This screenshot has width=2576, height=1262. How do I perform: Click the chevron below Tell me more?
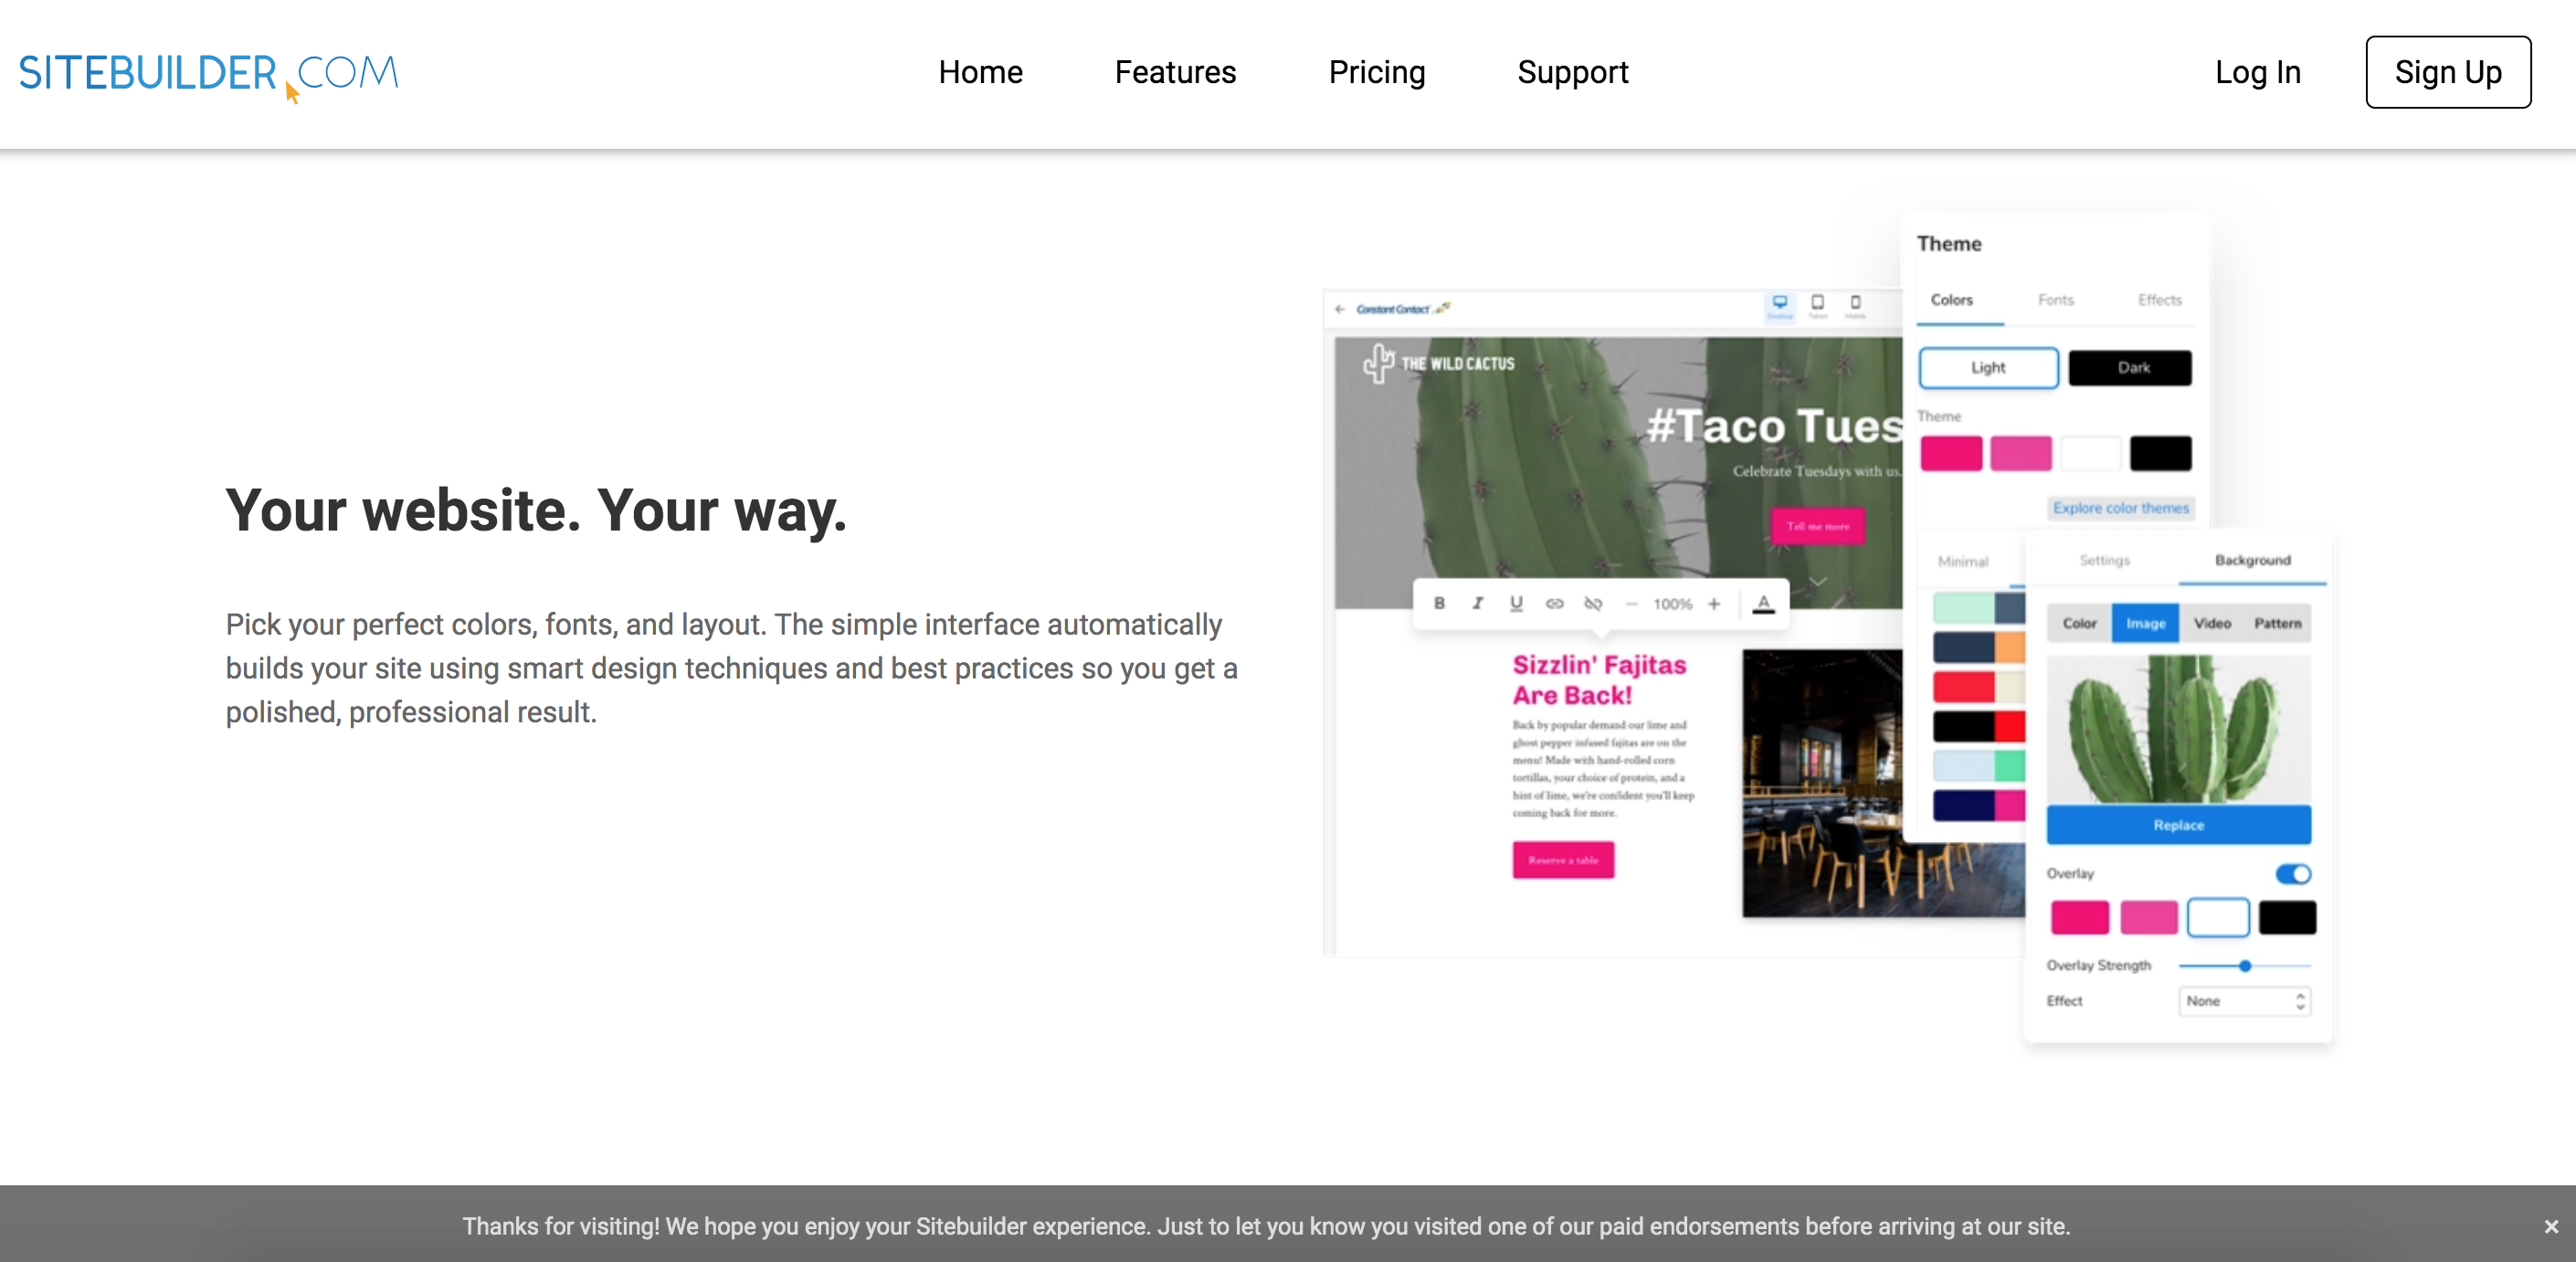(x=1817, y=581)
